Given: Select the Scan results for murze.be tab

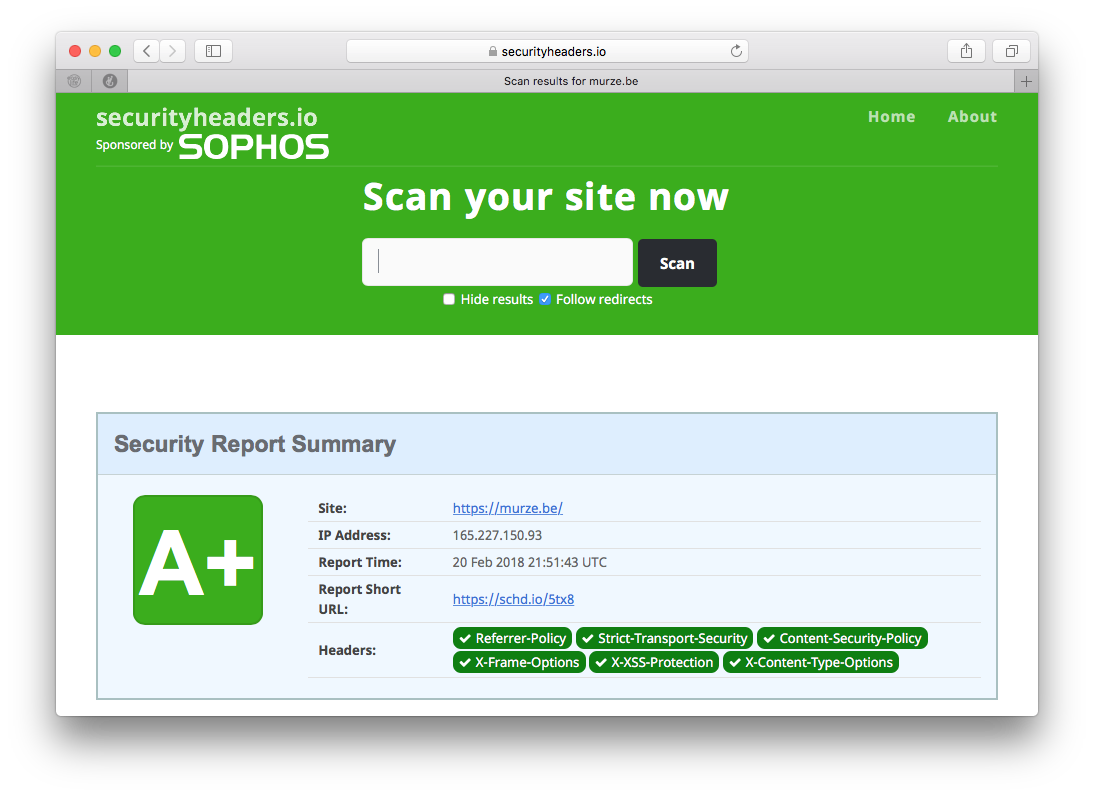Looking at the screenshot, I should click(x=571, y=81).
